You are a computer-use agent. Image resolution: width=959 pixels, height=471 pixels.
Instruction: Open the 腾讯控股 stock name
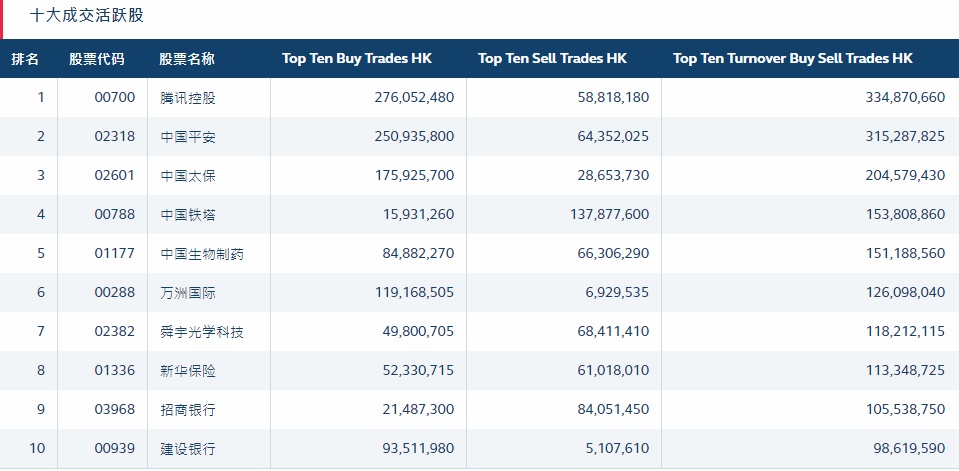tap(188, 98)
